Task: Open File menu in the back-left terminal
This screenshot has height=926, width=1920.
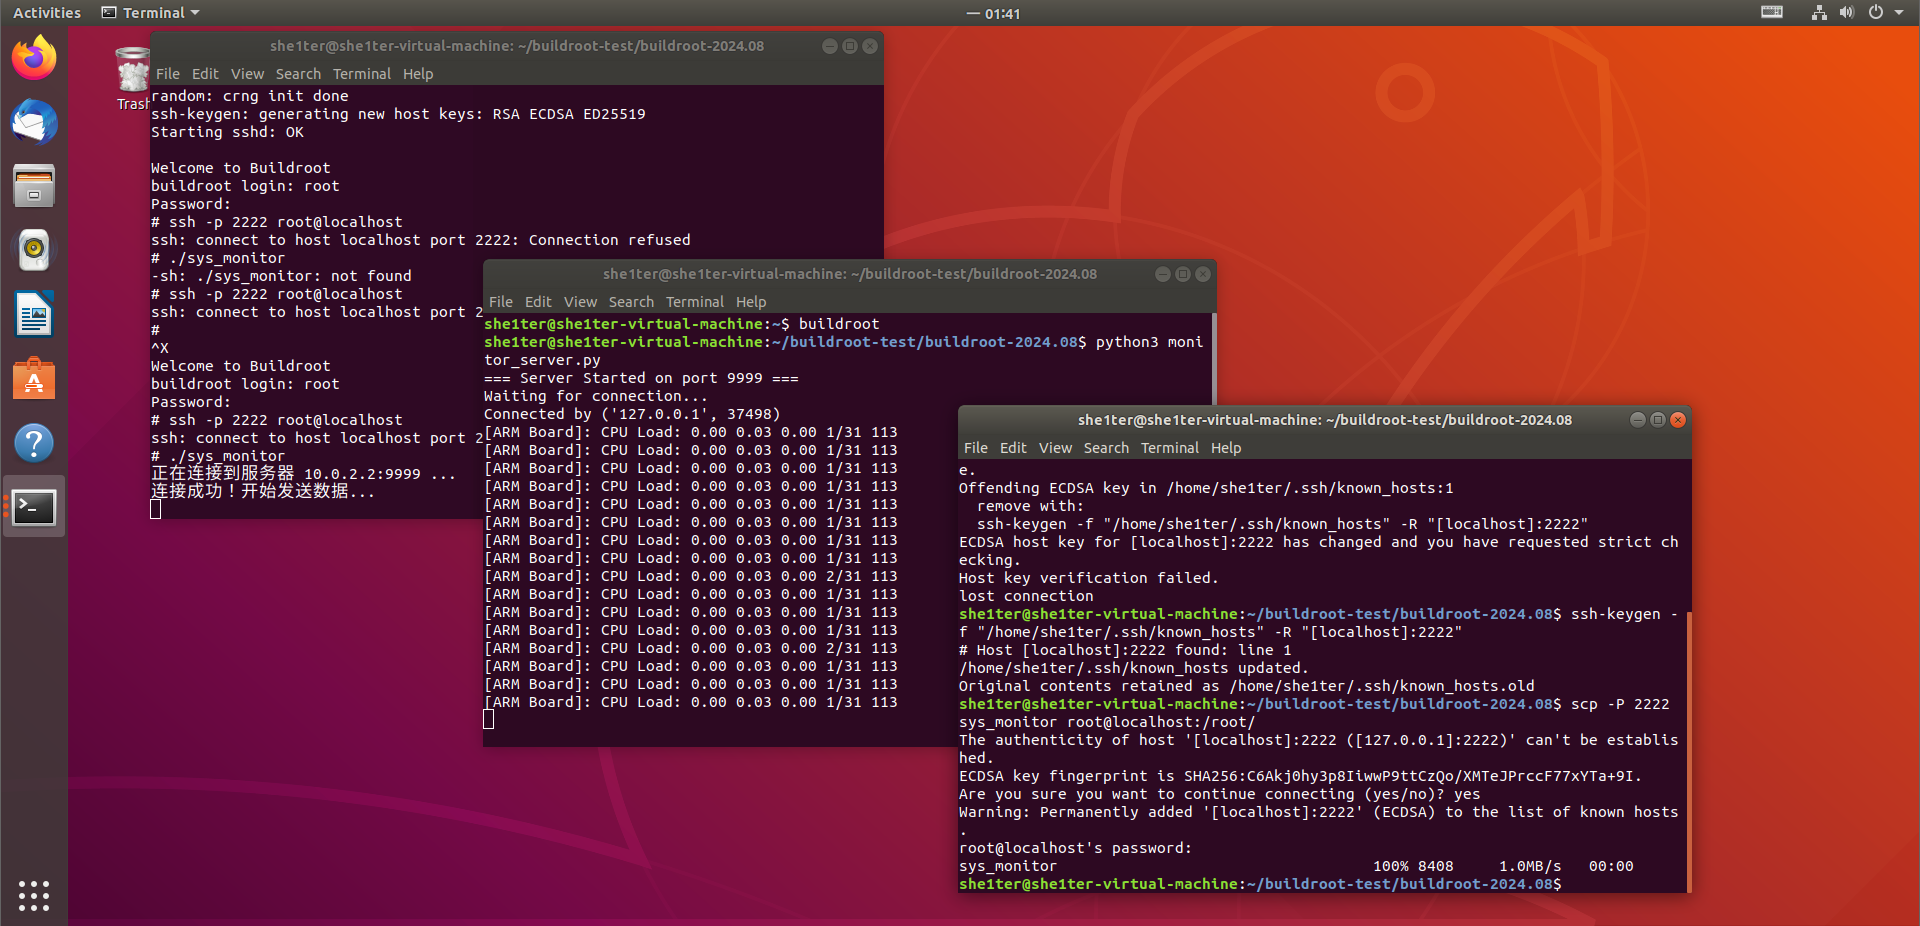Action: pyautogui.click(x=168, y=74)
